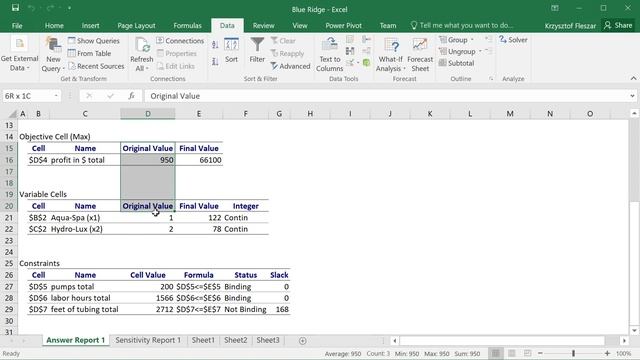
Task: Open the View tab
Action: tap(300, 25)
